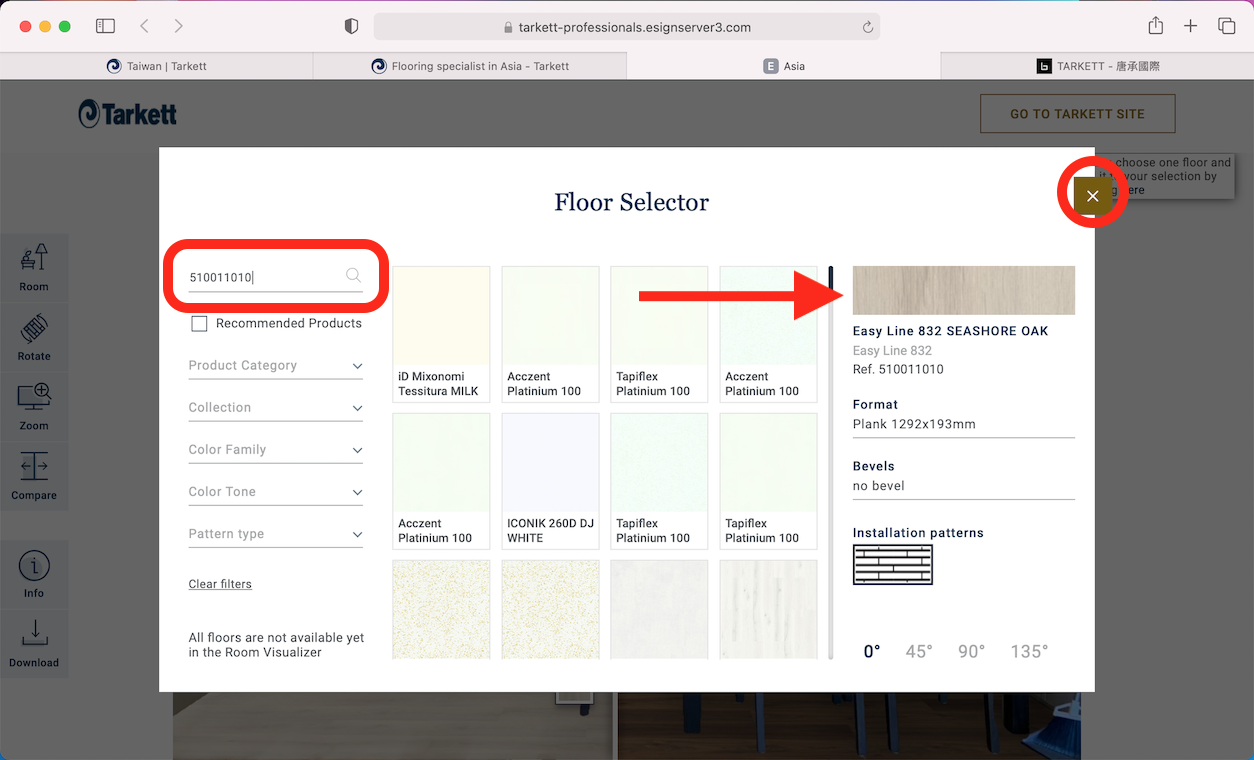
Task: Click the Tarkett logo
Action: (x=128, y=114)
